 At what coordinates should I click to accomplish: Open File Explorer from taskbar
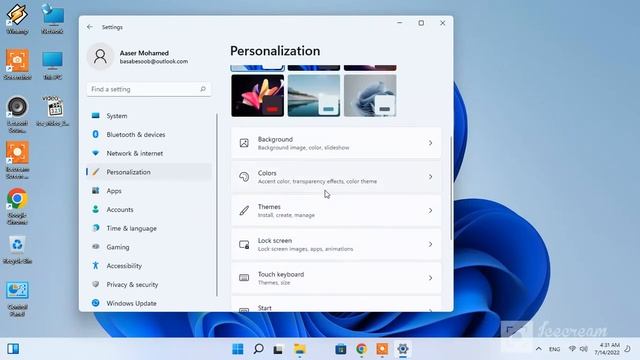click(300, 349)
